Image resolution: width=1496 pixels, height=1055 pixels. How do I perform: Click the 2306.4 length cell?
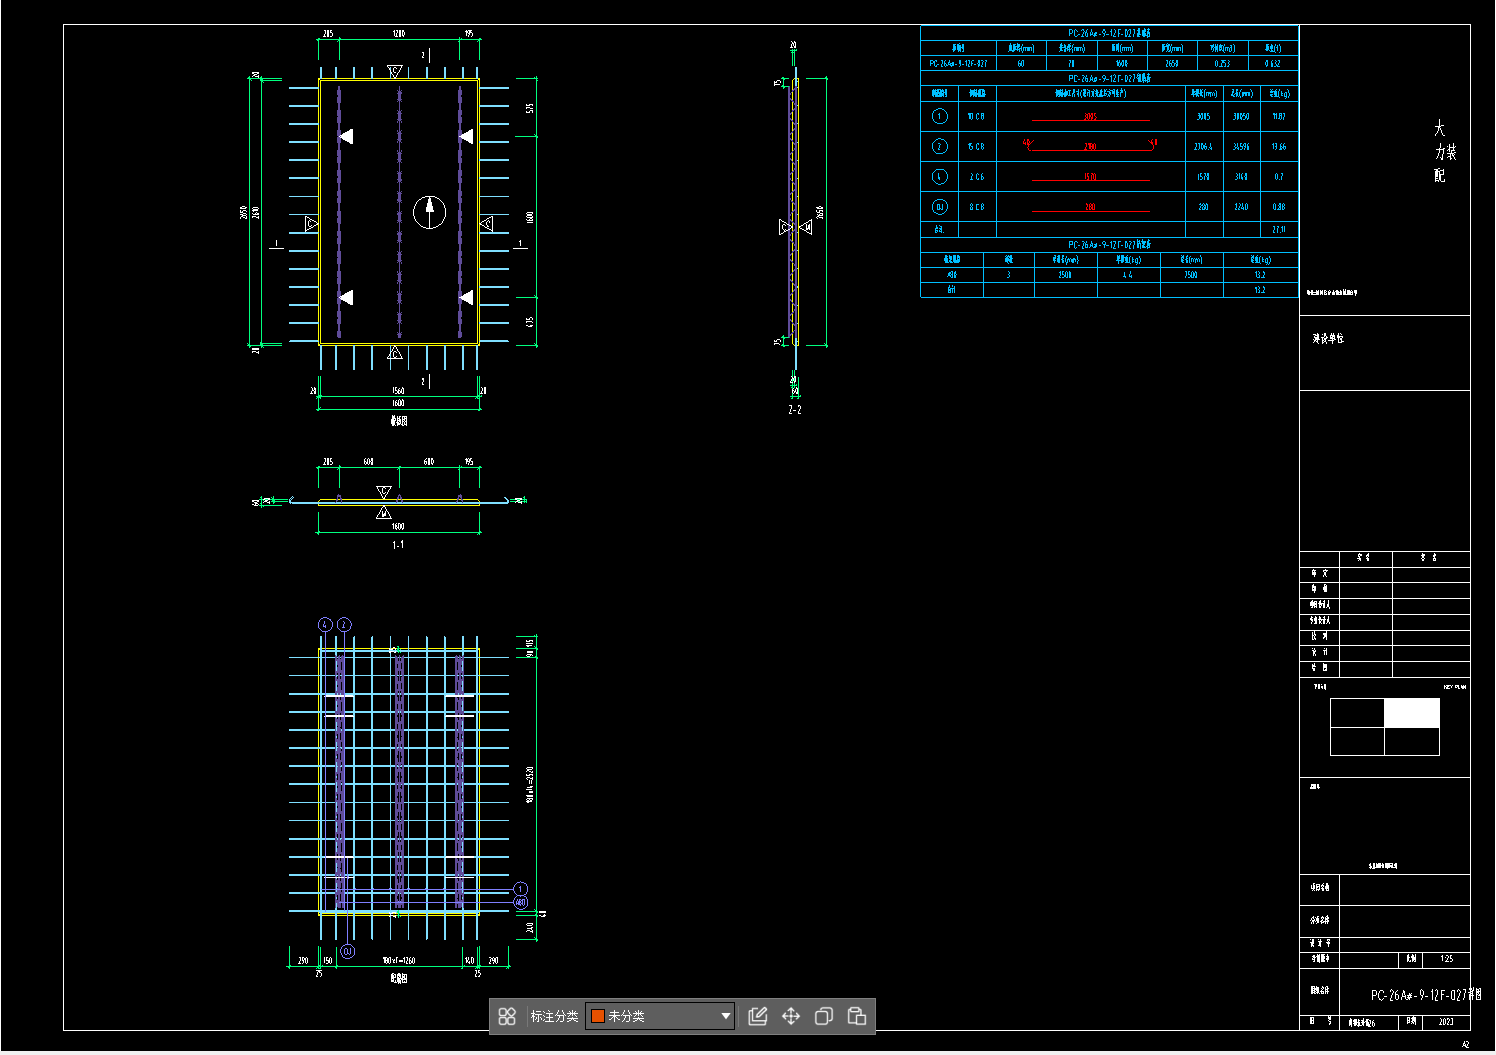[1203, 146]
